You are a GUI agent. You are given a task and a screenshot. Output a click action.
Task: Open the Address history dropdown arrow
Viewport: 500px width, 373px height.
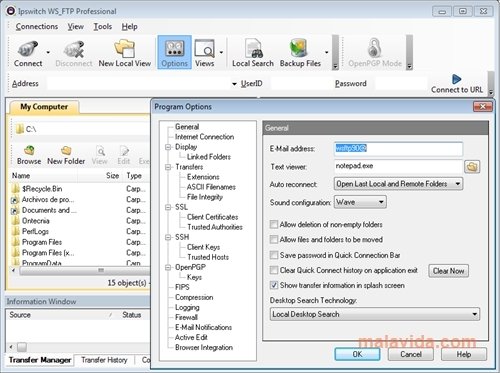click(x=234, y=84)
